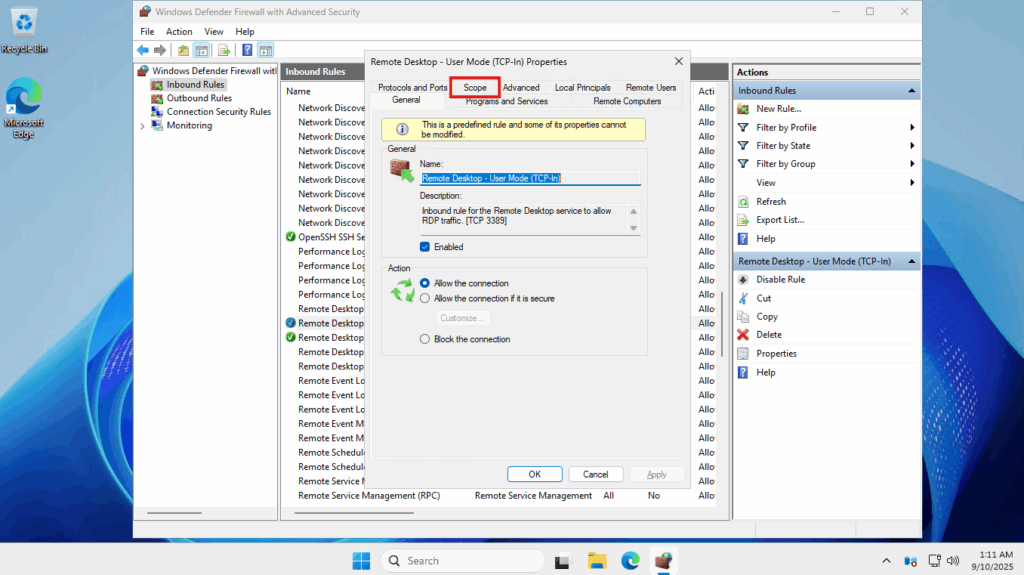Click the Export List toolbar icon
This screenshot has height=575, width=1024.
pos(223,50)
